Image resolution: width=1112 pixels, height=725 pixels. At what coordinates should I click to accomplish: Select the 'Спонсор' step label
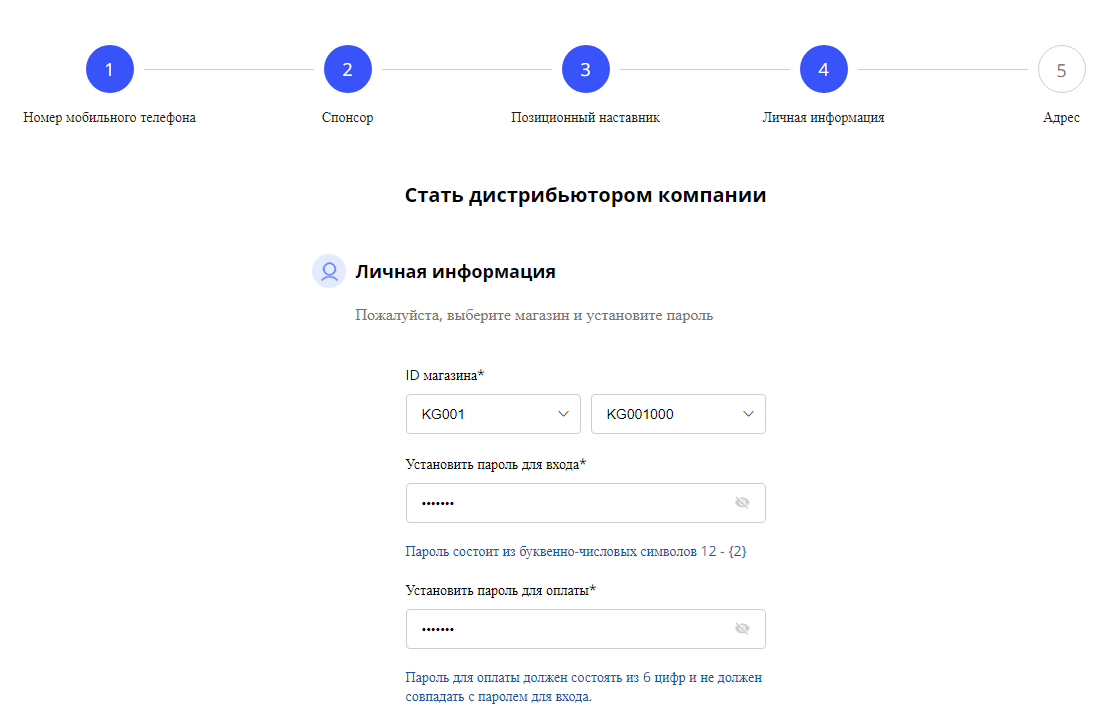tap(348, 118)
